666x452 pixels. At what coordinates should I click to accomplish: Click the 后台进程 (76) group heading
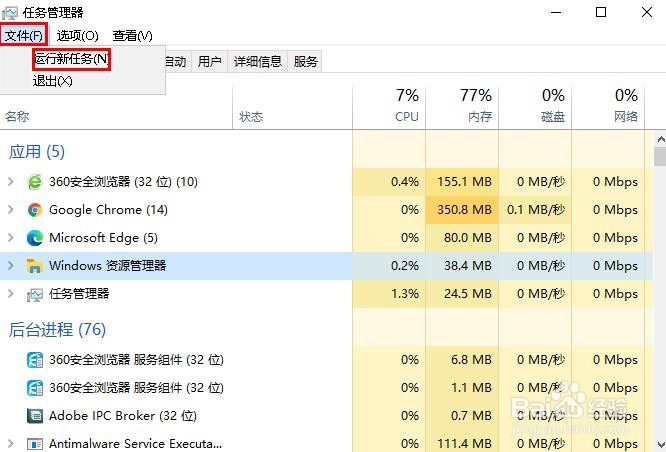(57, 330)
